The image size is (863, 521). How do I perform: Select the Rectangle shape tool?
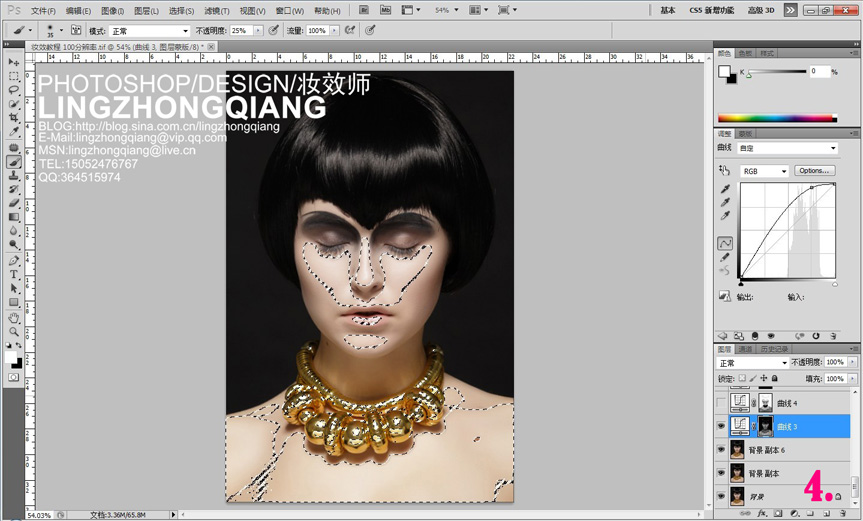point(13,302)
